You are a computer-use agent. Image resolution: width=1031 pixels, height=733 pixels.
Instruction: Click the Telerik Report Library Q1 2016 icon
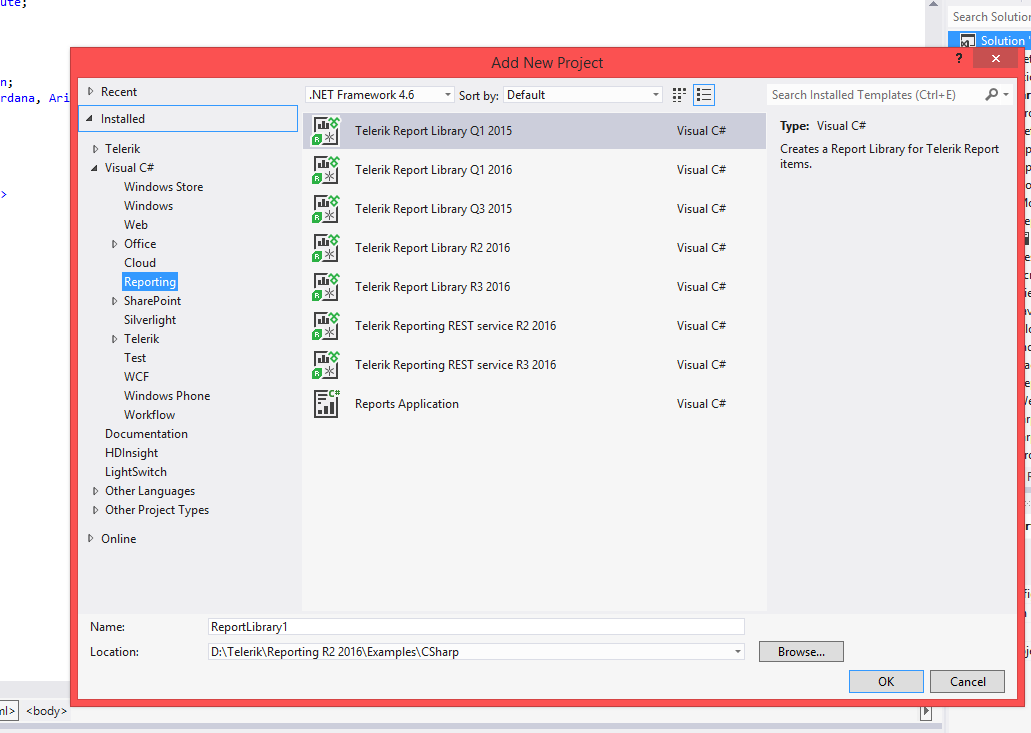(x=326, y=170)
